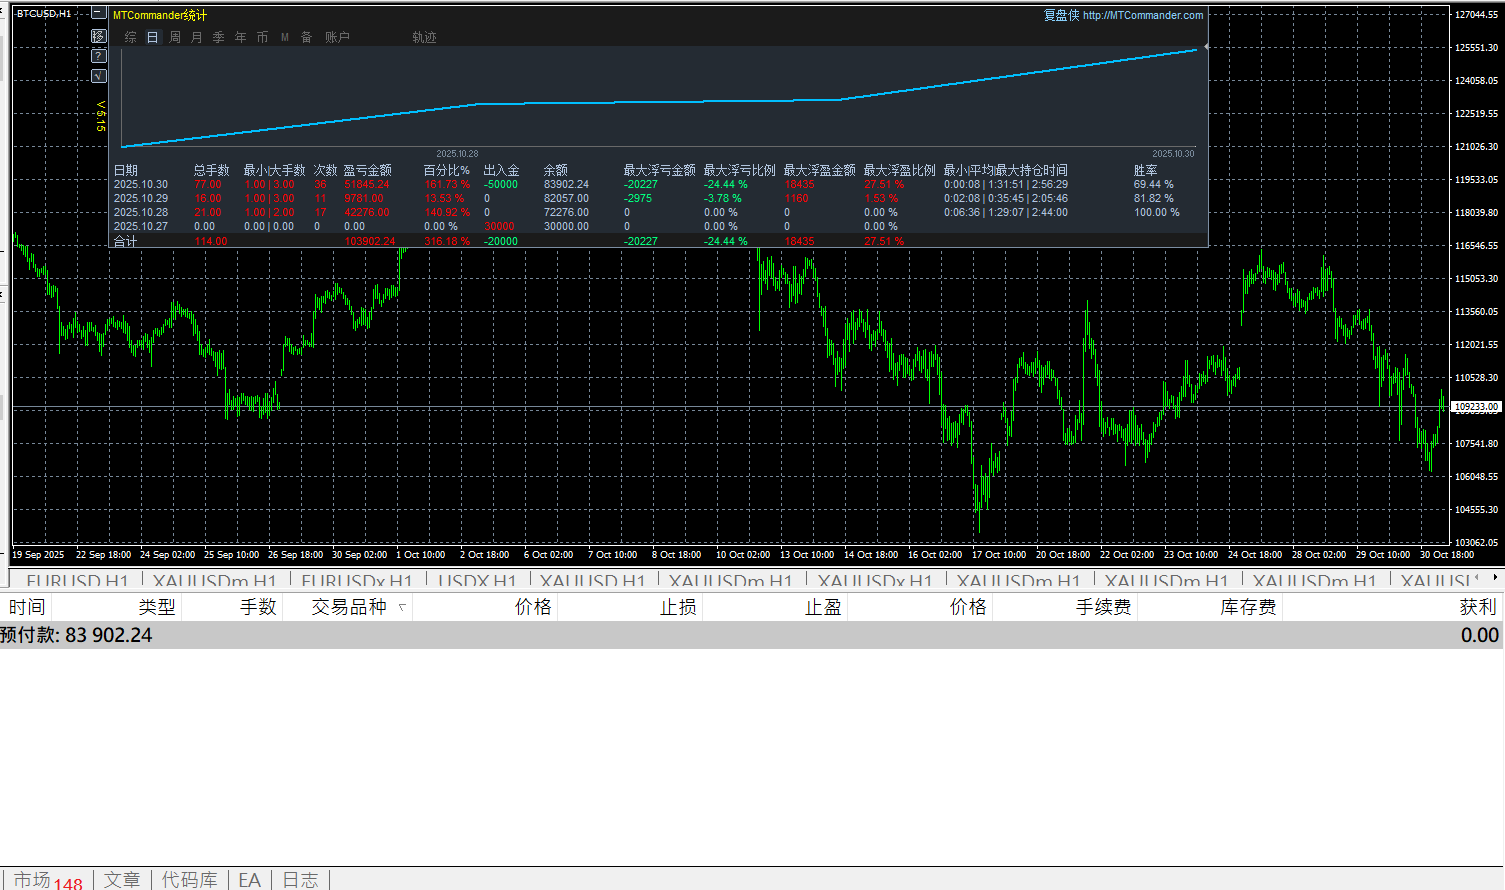The image size is (1505, 890).
Task: Select the 季 quarterly tab
Action: point(218,37)
